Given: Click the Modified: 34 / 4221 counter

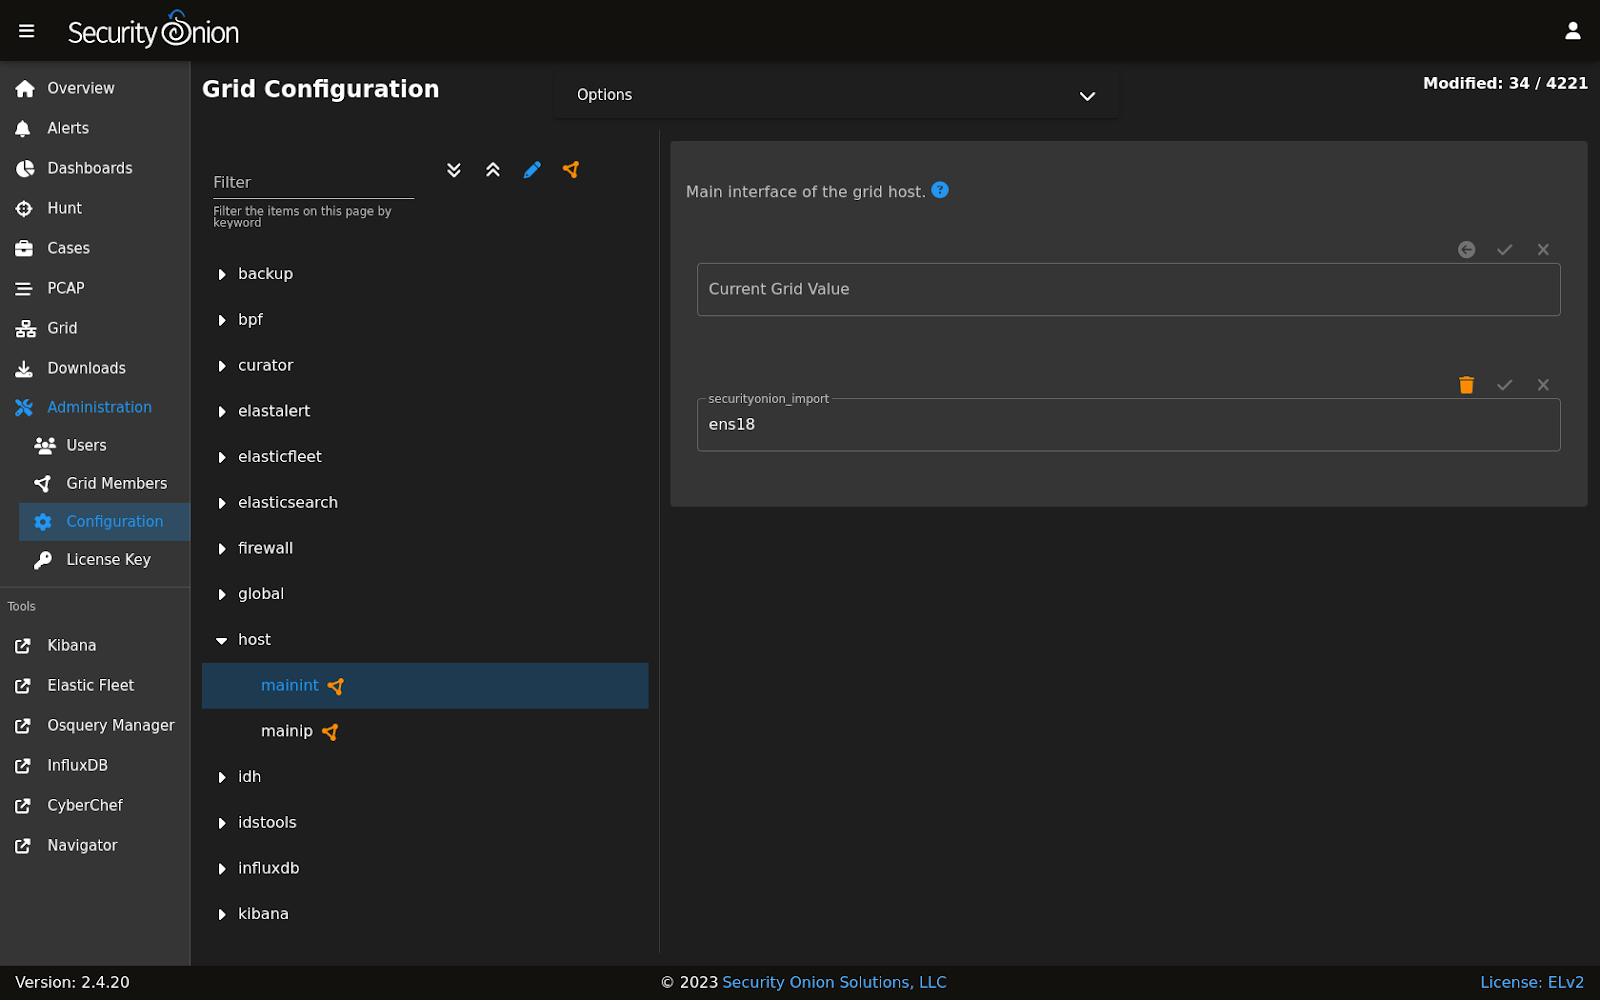Looking at the screenshot, I should (x=1505, y=83).
